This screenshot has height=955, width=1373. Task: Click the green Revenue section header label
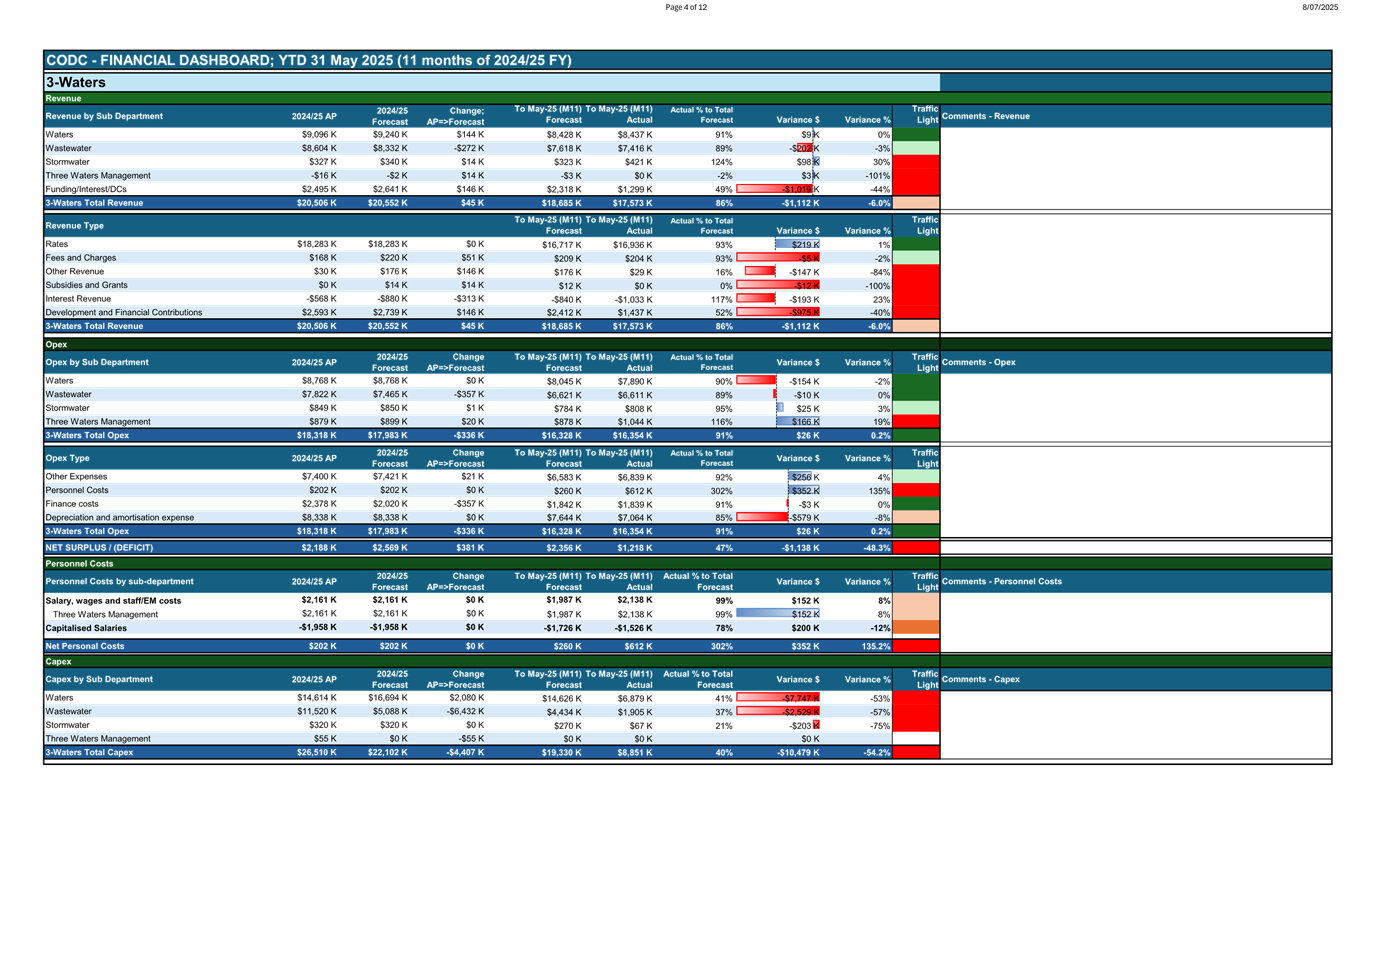(x=64, y=99)
